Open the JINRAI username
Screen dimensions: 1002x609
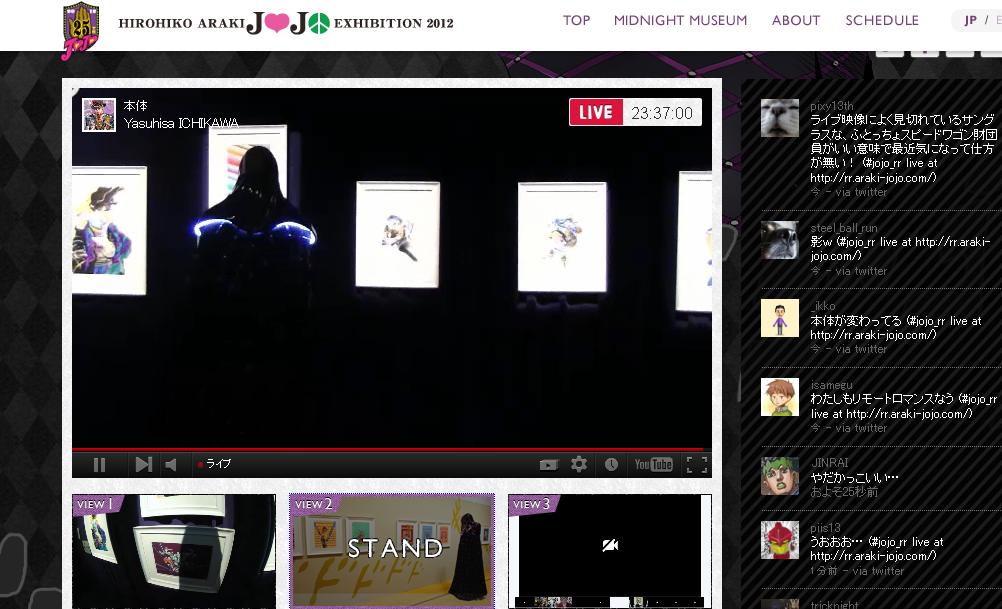click(x=829, y=463)
